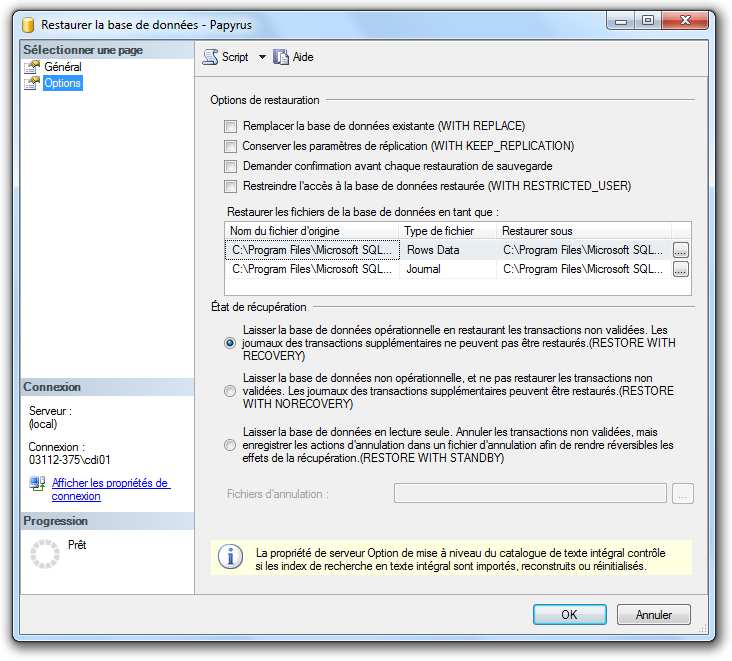Expand the Script dropdown arrow

[x=262, y=58]
